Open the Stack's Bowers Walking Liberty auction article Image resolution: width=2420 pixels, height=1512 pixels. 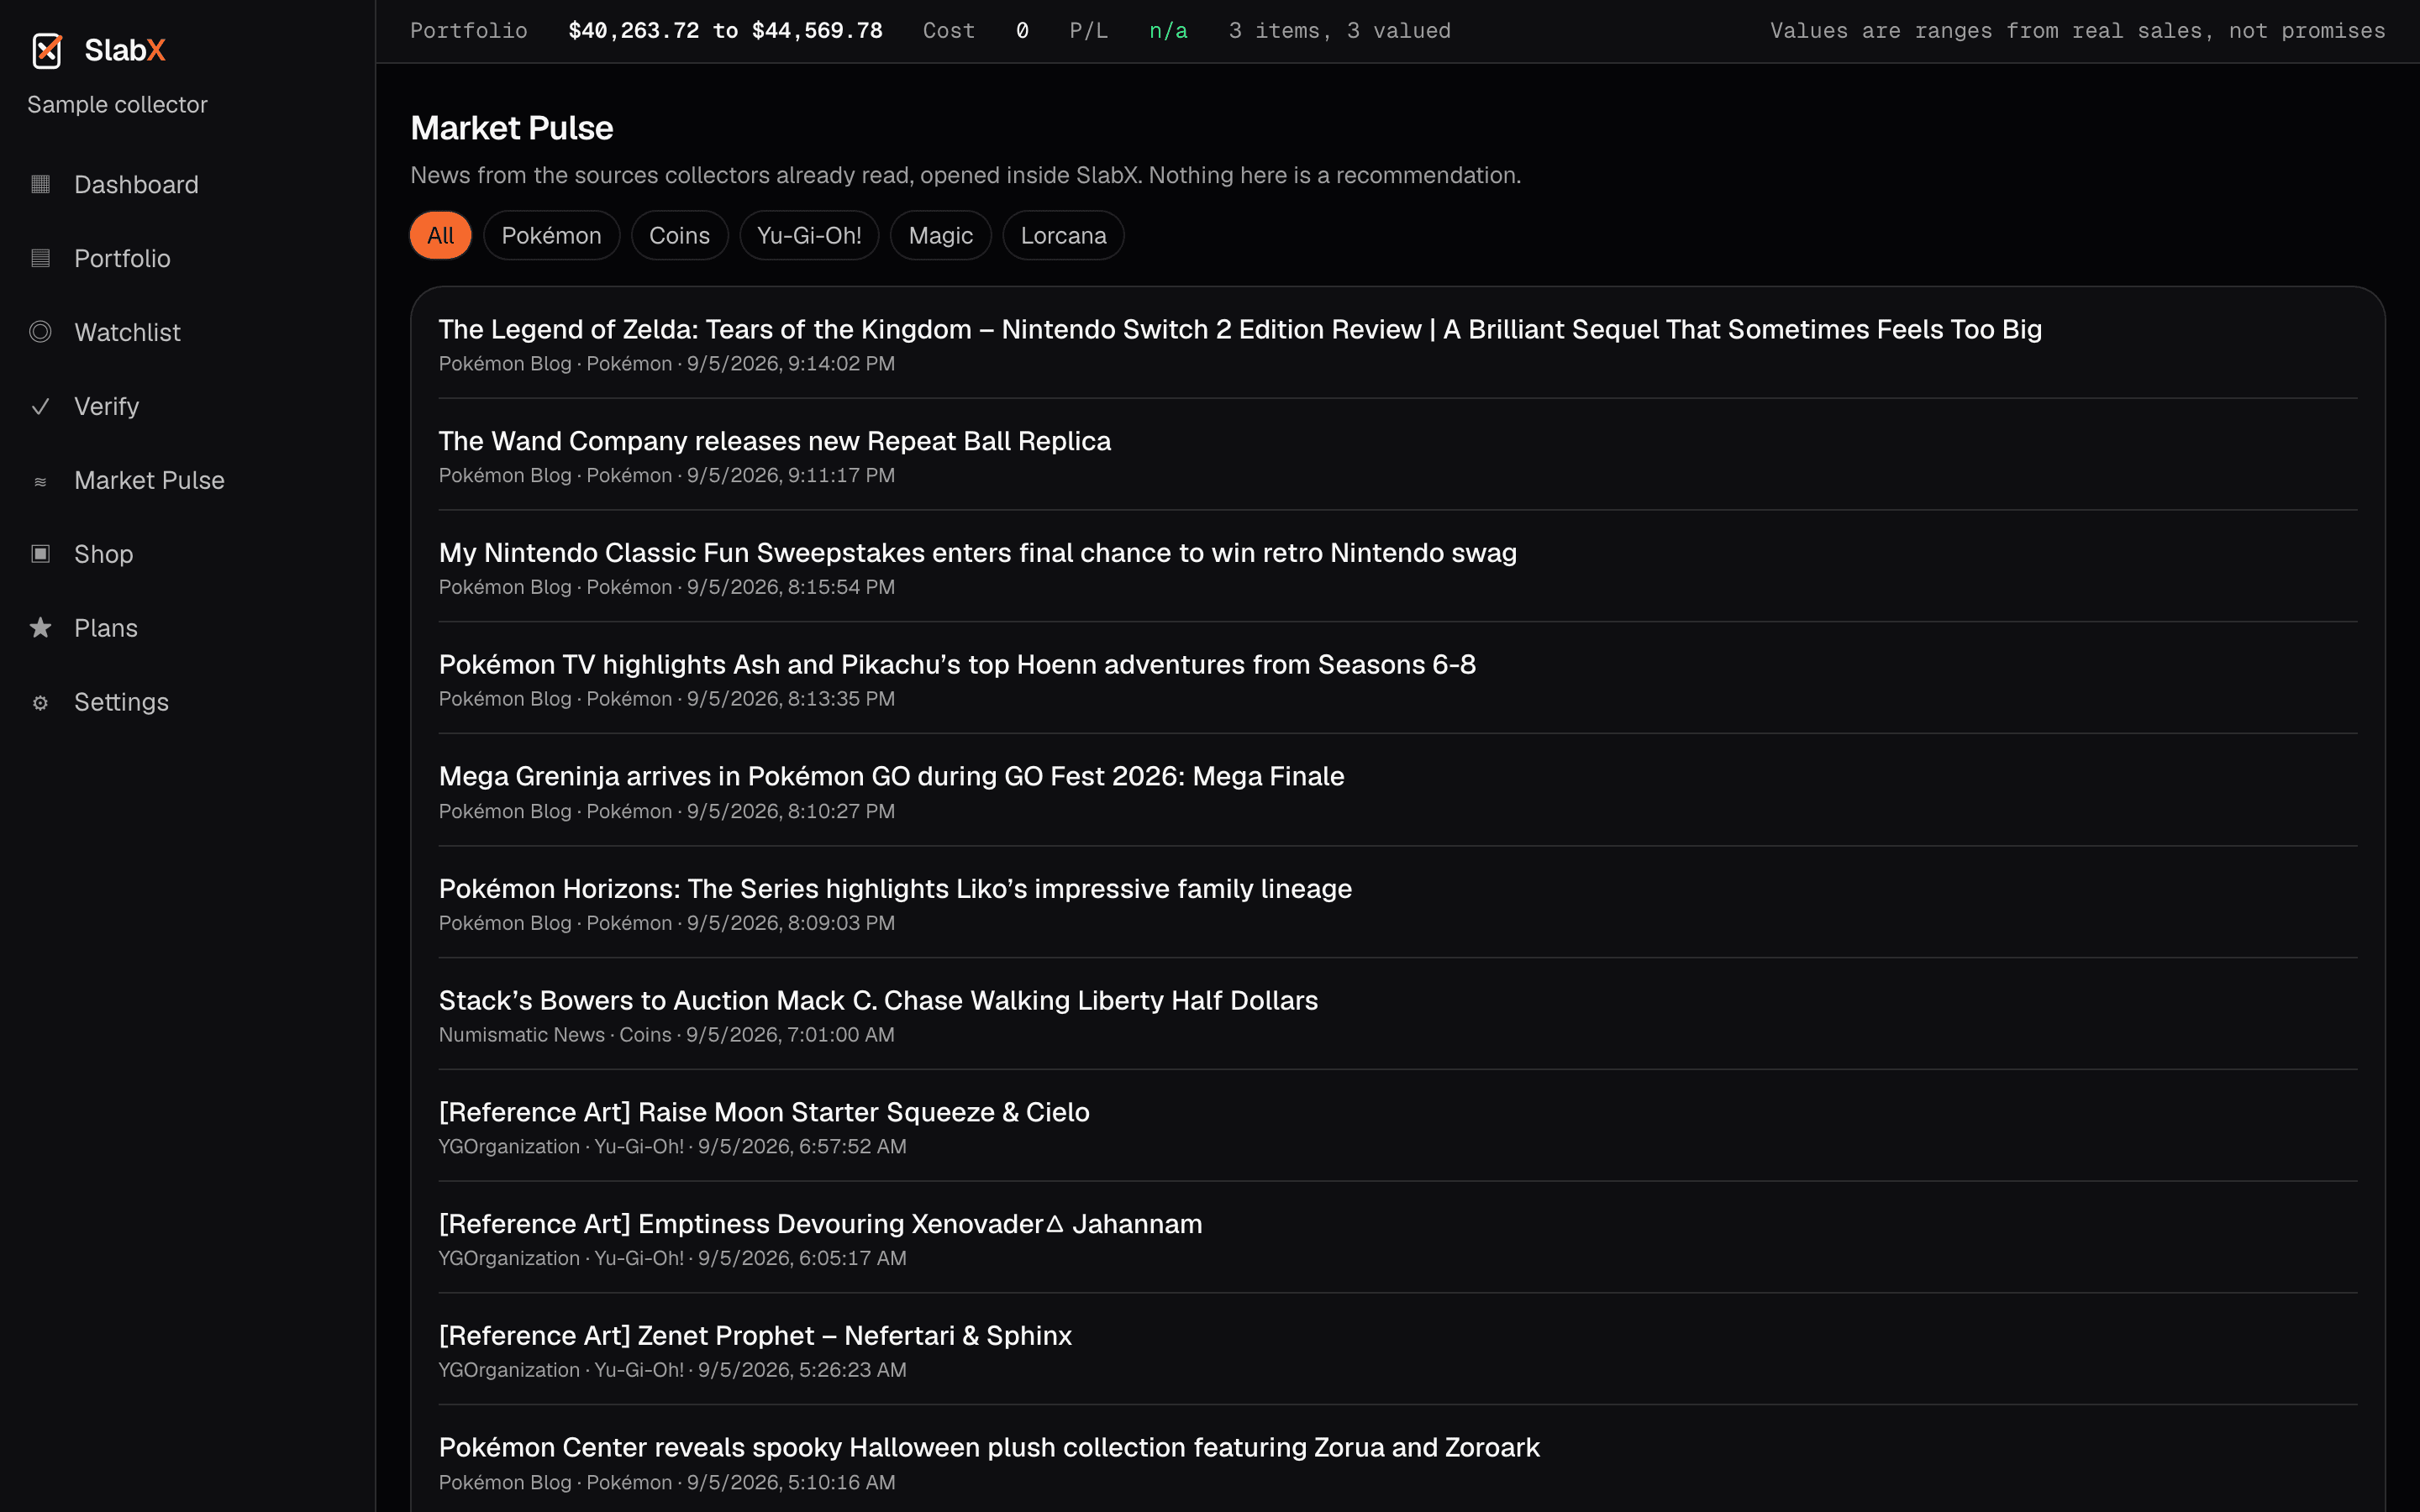point(878,1000)
